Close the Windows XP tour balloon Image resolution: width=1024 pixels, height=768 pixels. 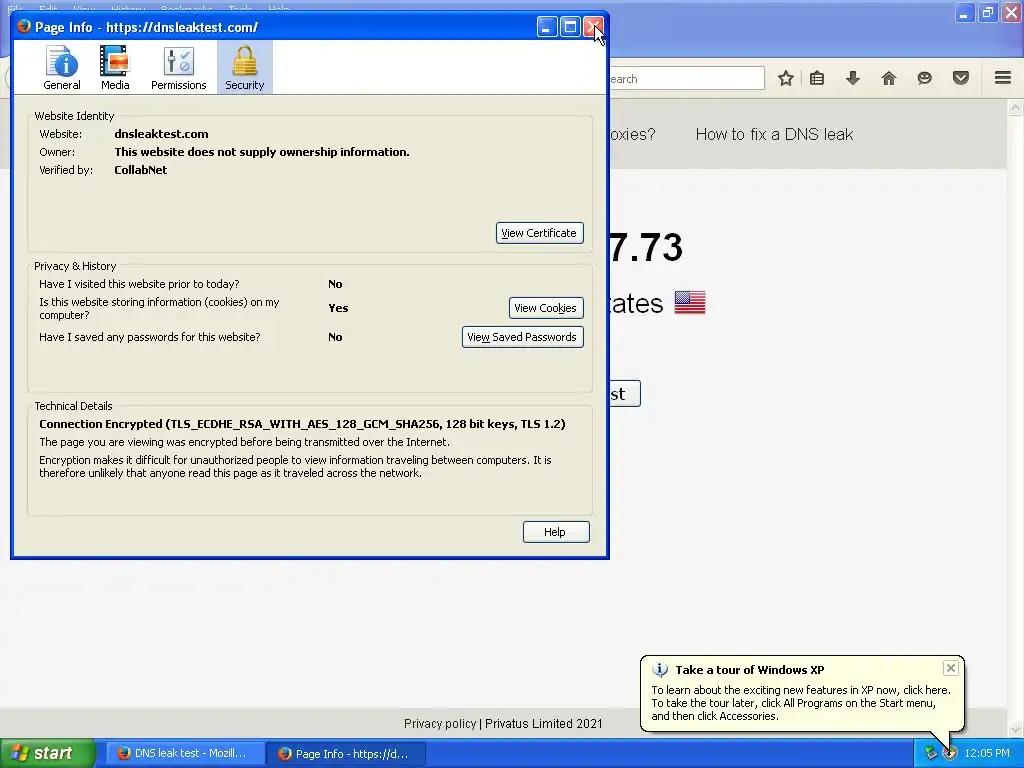951,668
